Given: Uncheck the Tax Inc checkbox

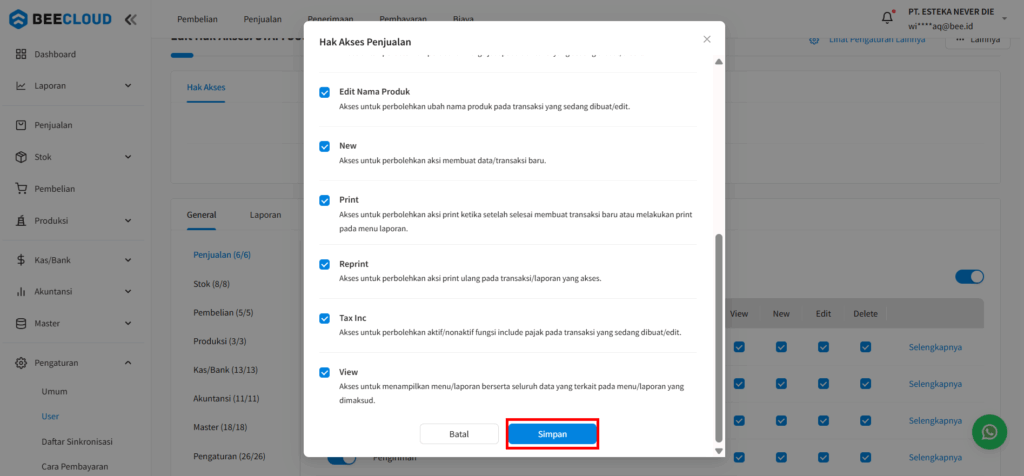Looking at the screenshot, I should tap(325, 318).
